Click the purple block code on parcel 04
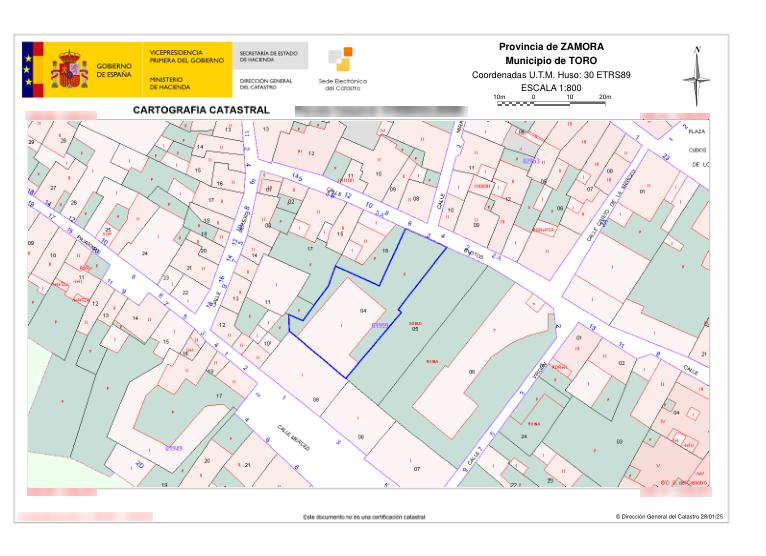This screenshot has width=766, height=556. pyautogui.click(x=380, y=325)
